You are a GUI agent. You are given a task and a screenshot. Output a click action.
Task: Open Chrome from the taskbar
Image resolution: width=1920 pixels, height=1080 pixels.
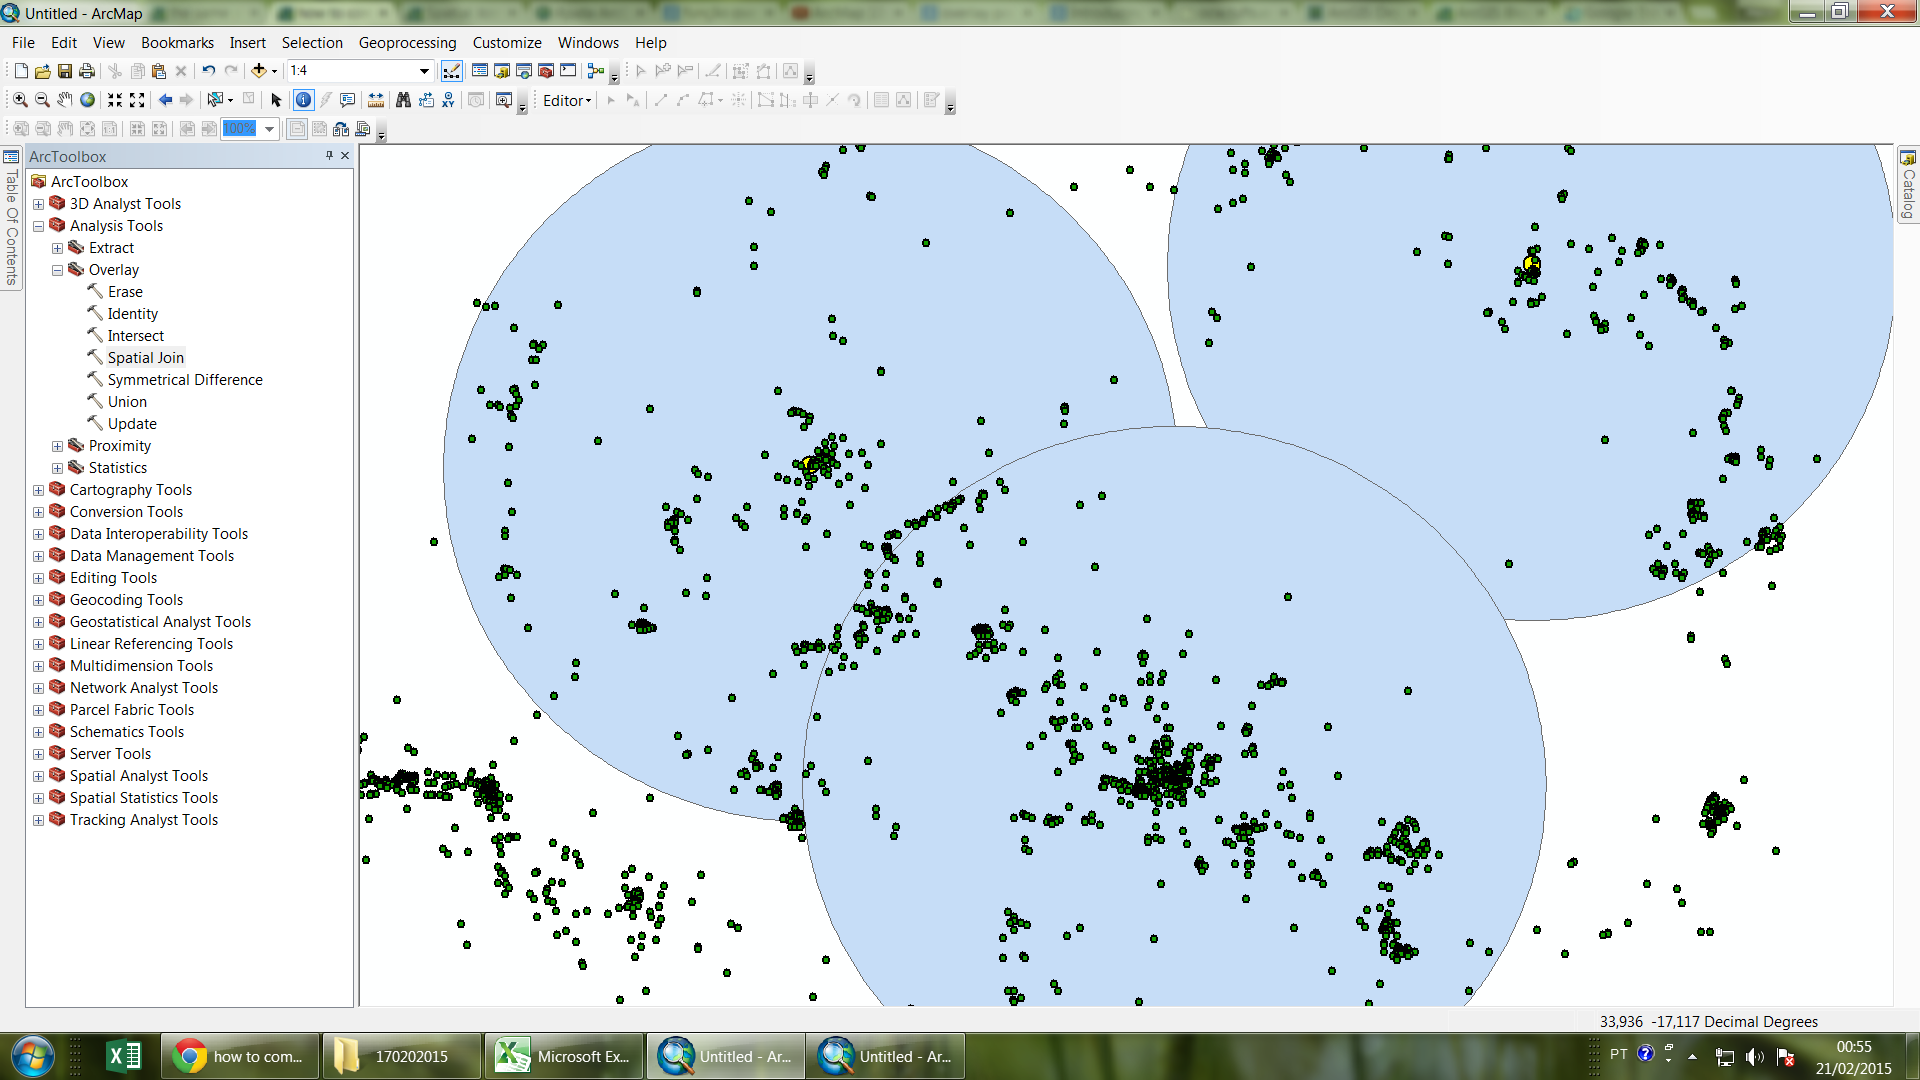240,1056
